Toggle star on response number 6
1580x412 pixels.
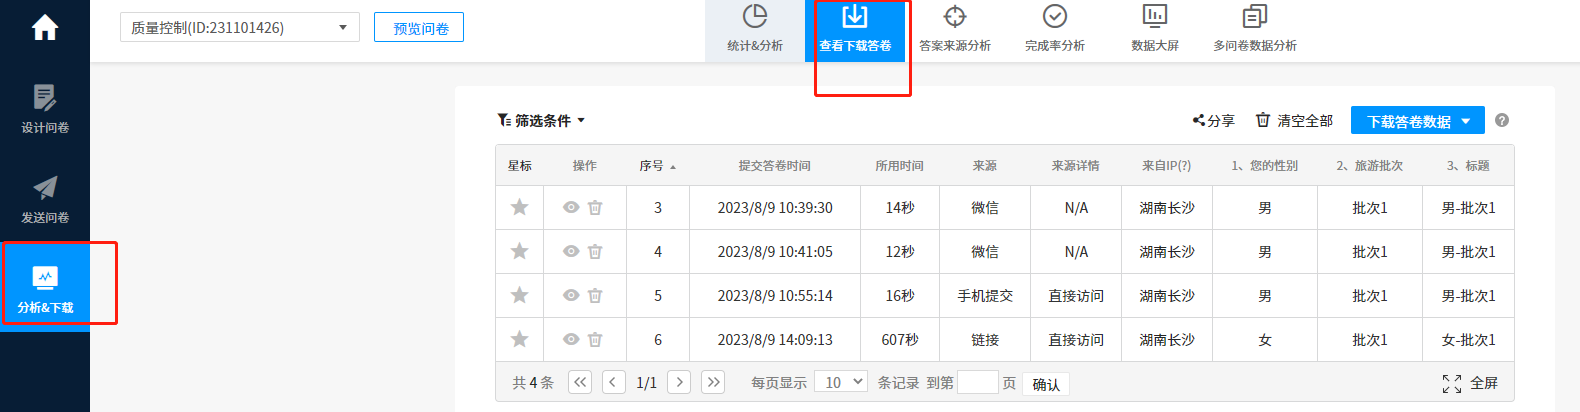tap(519, 339)
